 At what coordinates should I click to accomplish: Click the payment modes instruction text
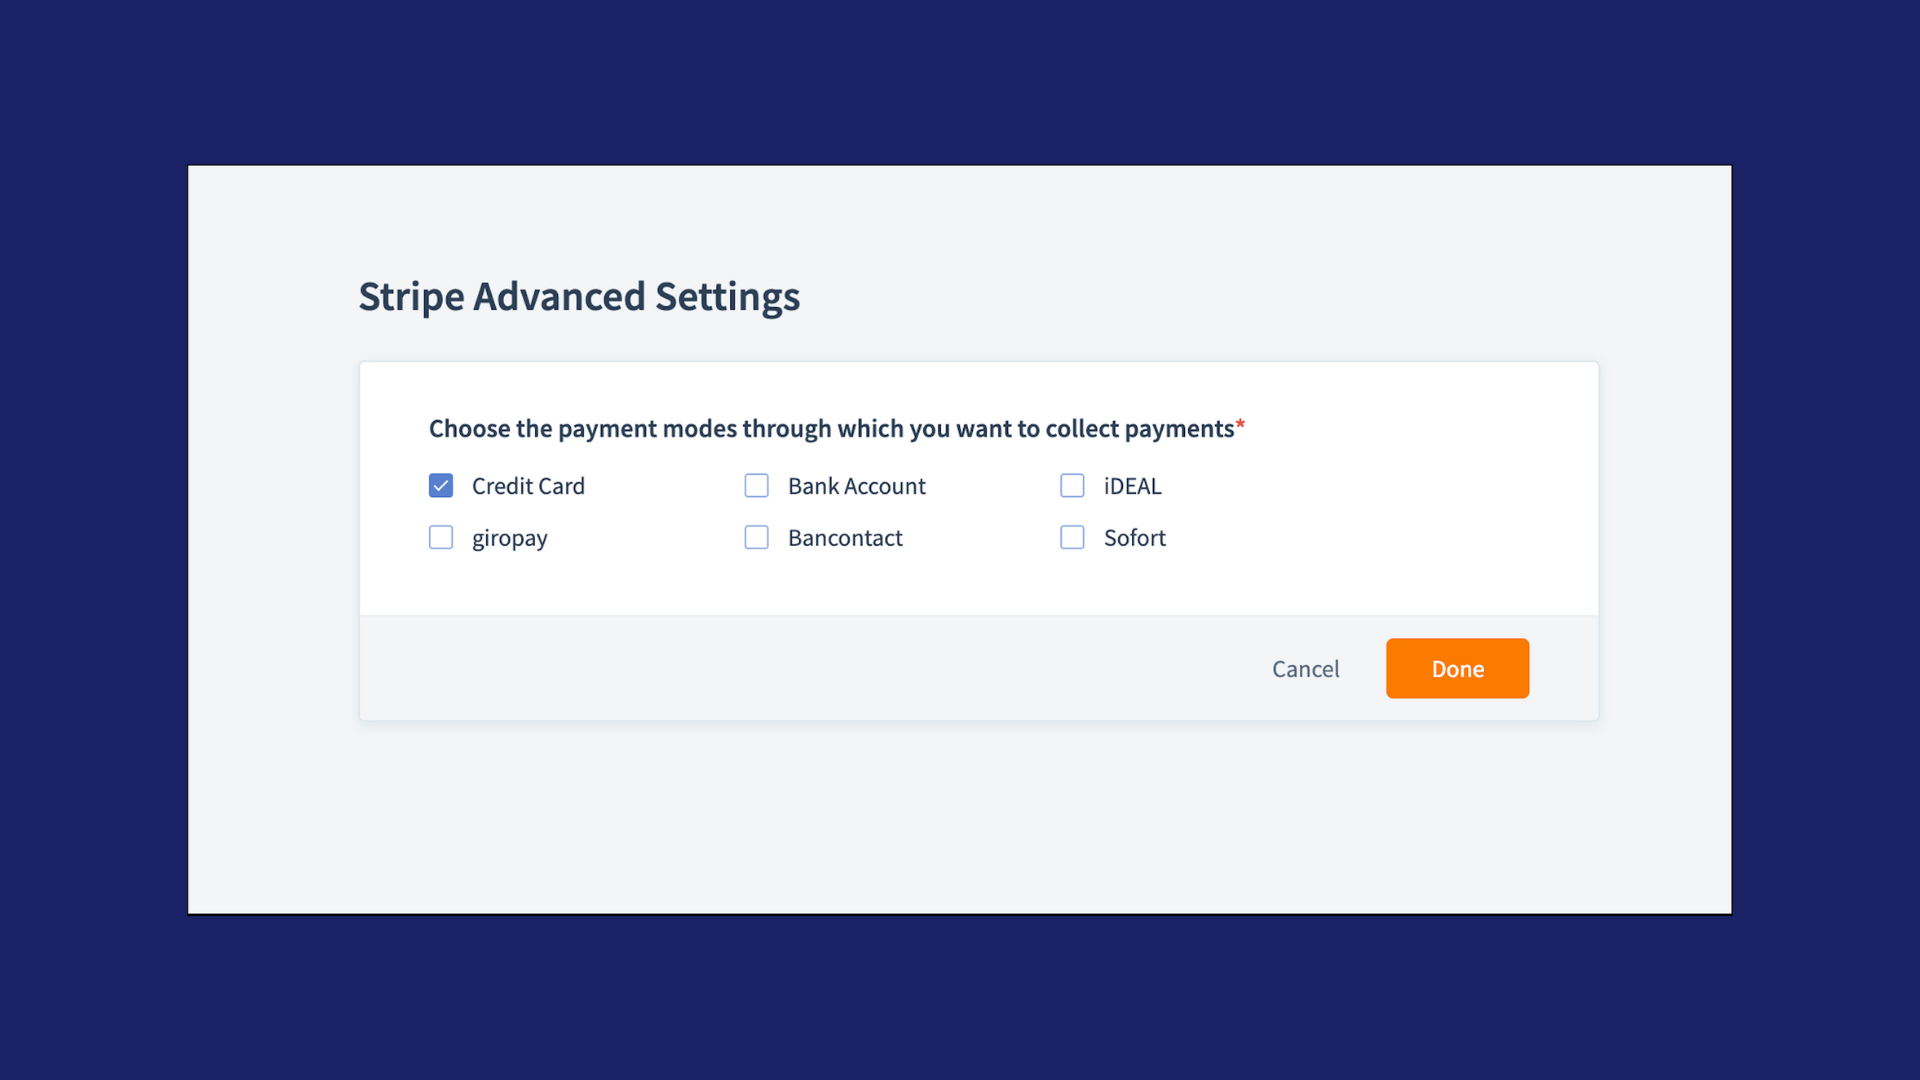[x=831, y=429]
